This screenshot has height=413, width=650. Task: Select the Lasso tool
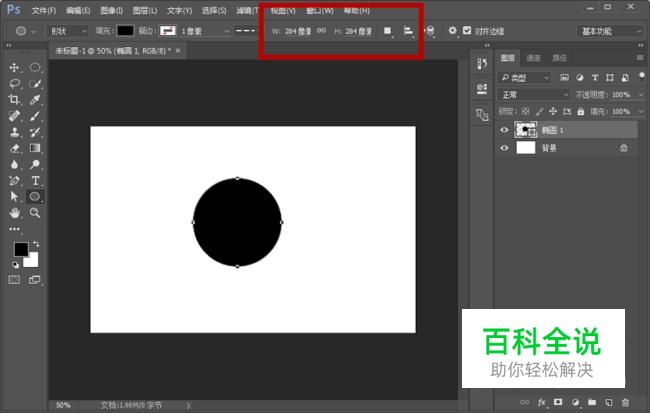tap(14, 84)
